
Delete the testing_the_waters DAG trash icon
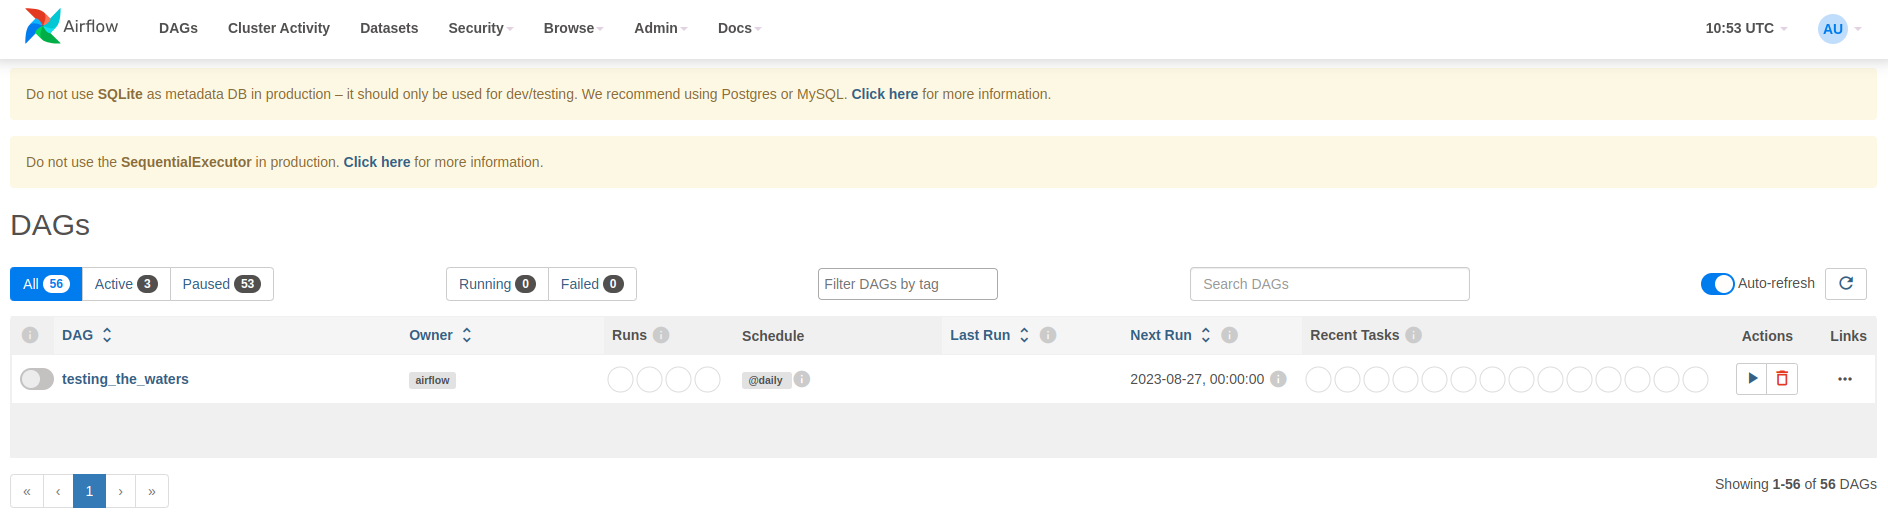[x=1782, y=379]
